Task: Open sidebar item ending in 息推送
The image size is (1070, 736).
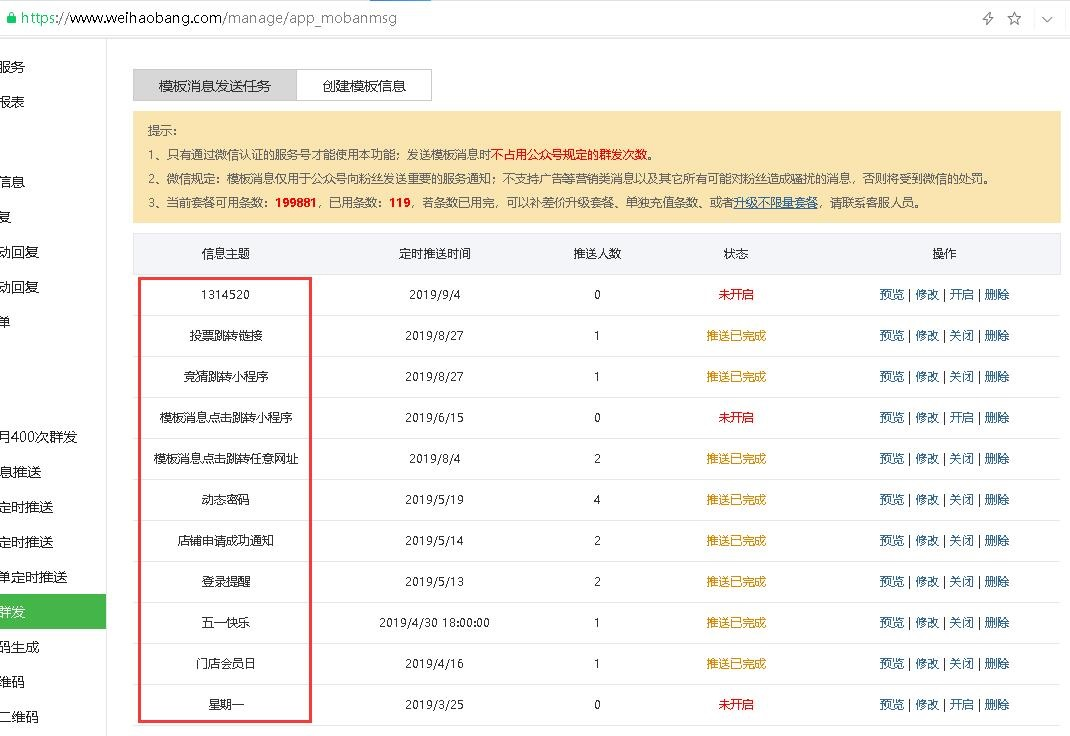Action: pos(20,472)
